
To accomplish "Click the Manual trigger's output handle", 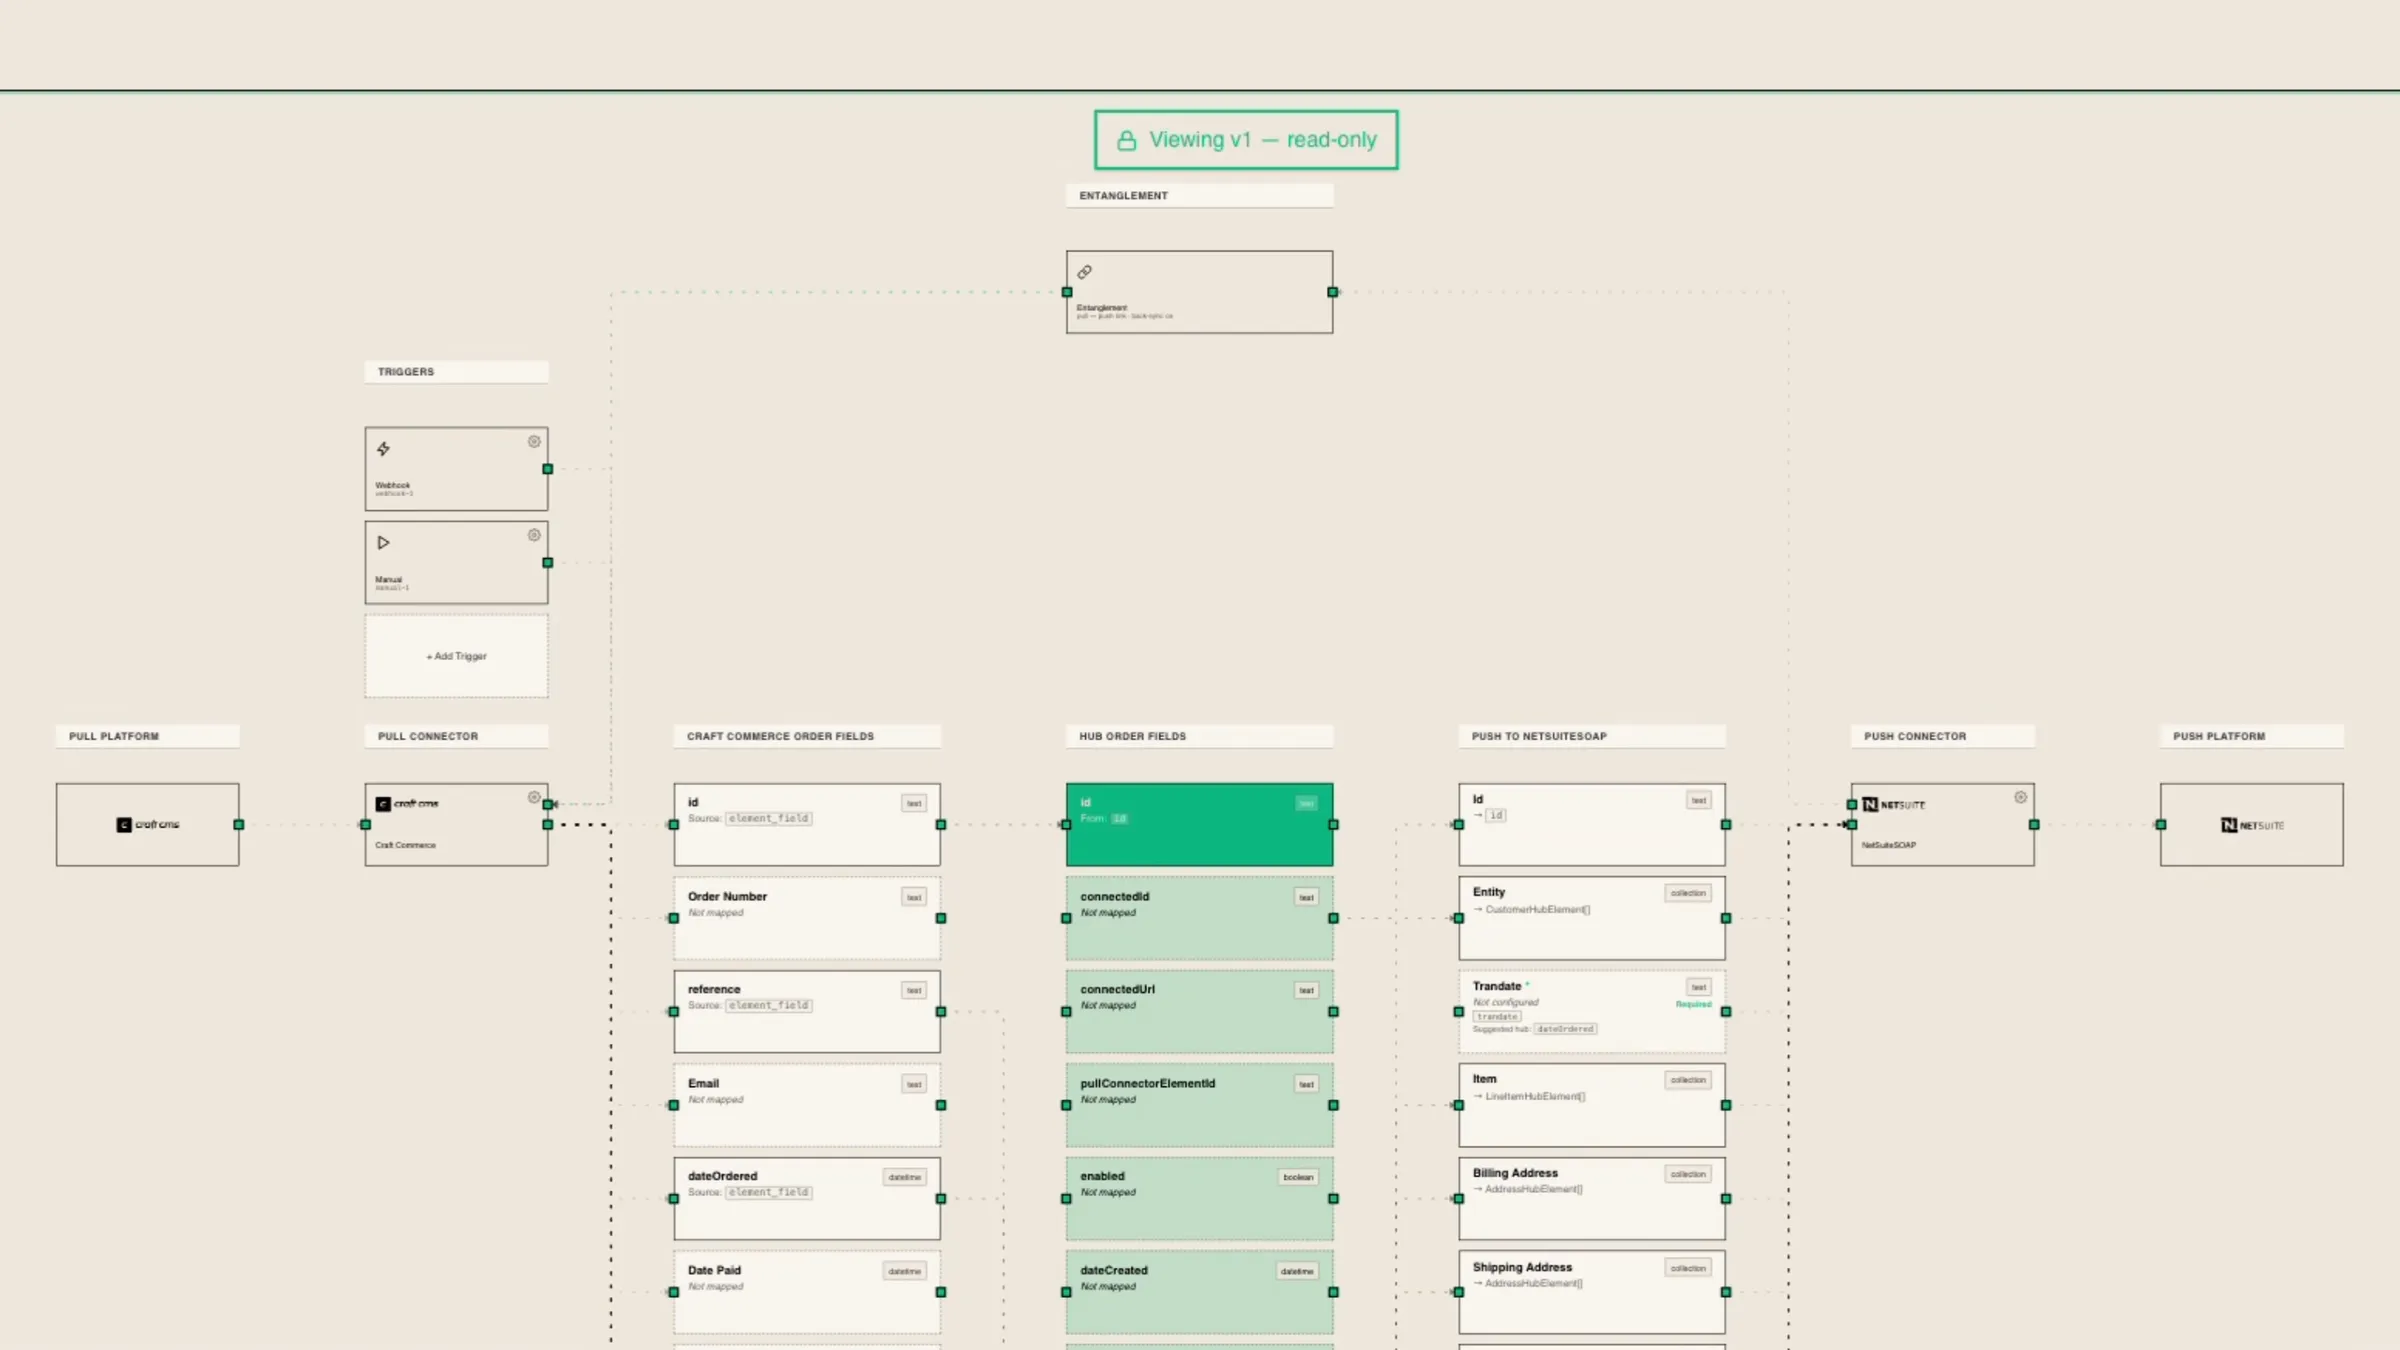I will coord(548,563).
